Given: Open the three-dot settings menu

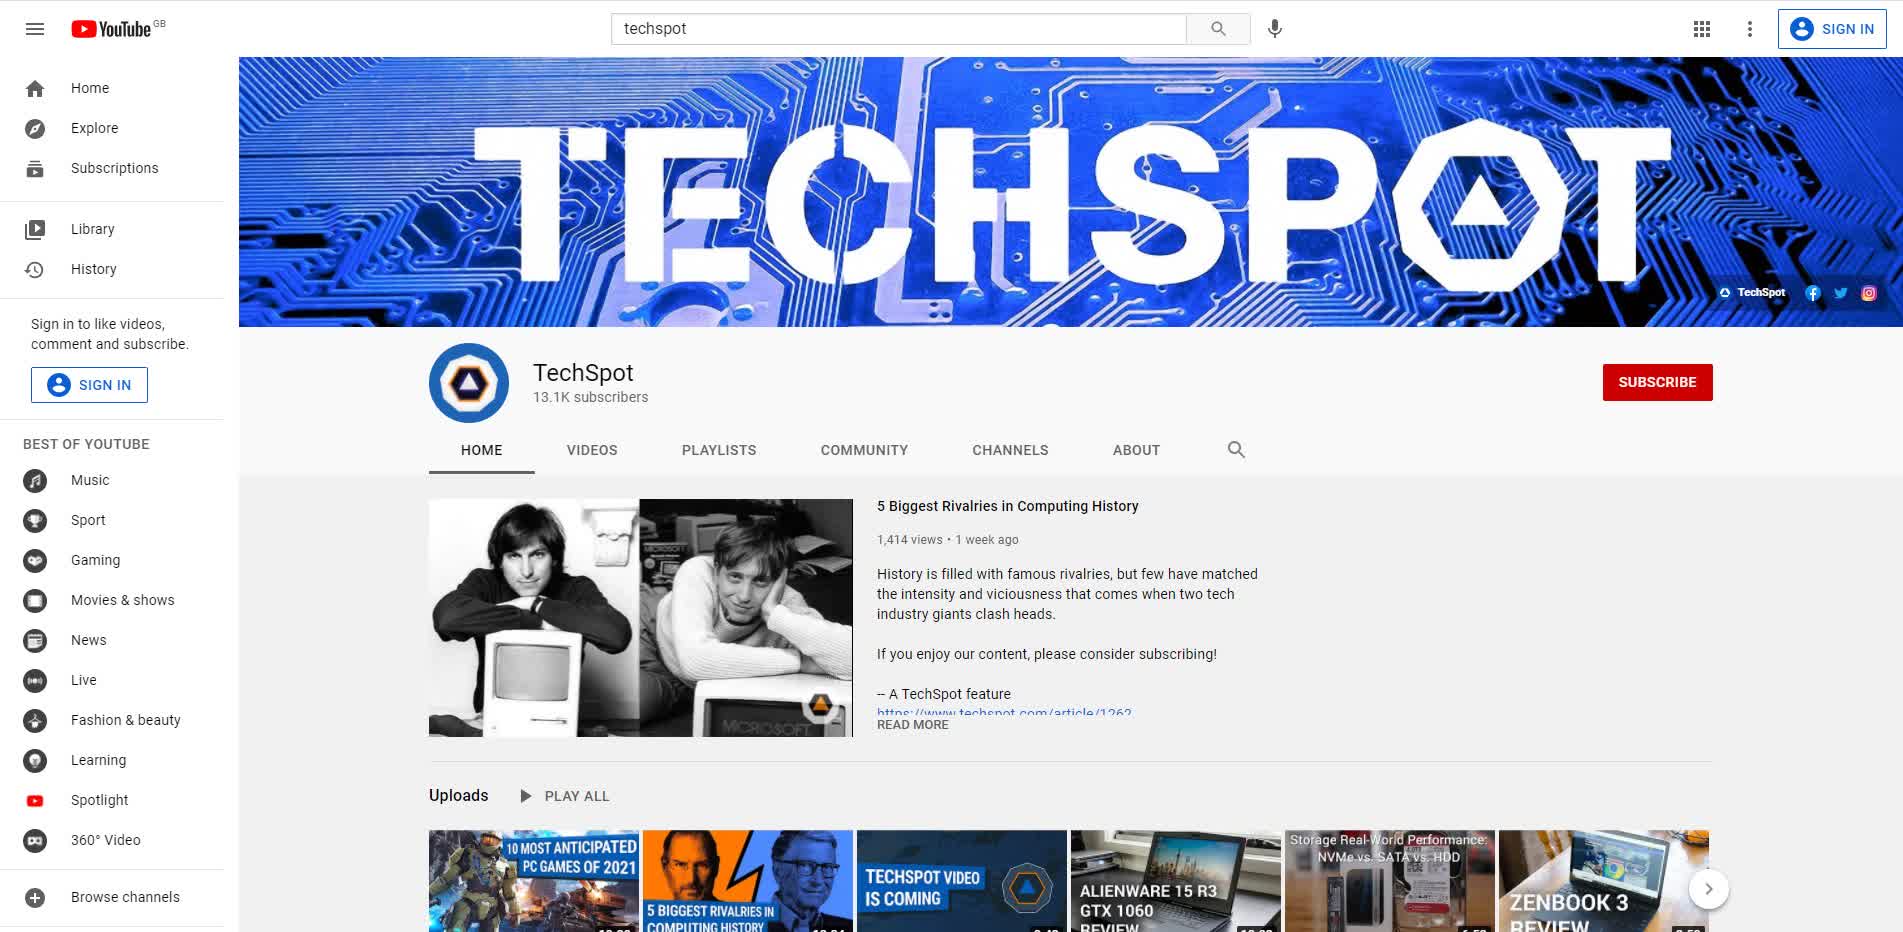Looking at the screenshot, I should pos(1750,29).
